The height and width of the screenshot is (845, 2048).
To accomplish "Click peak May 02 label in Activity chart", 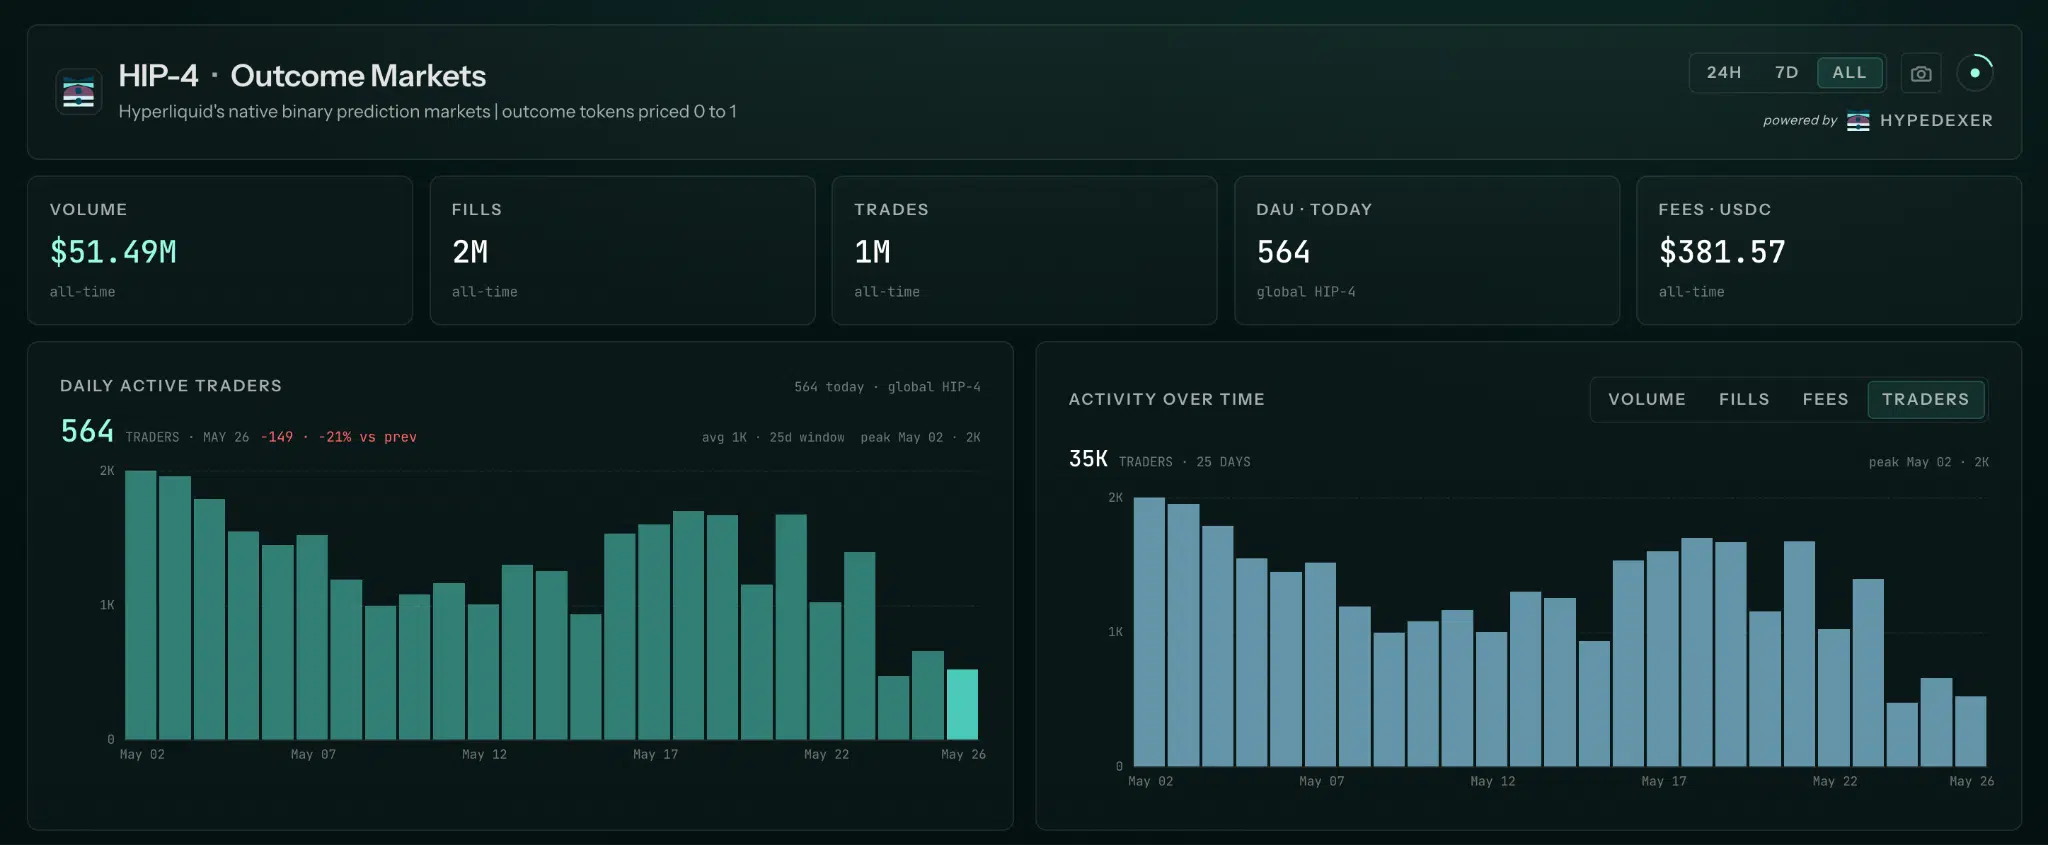I will 1929,462.
